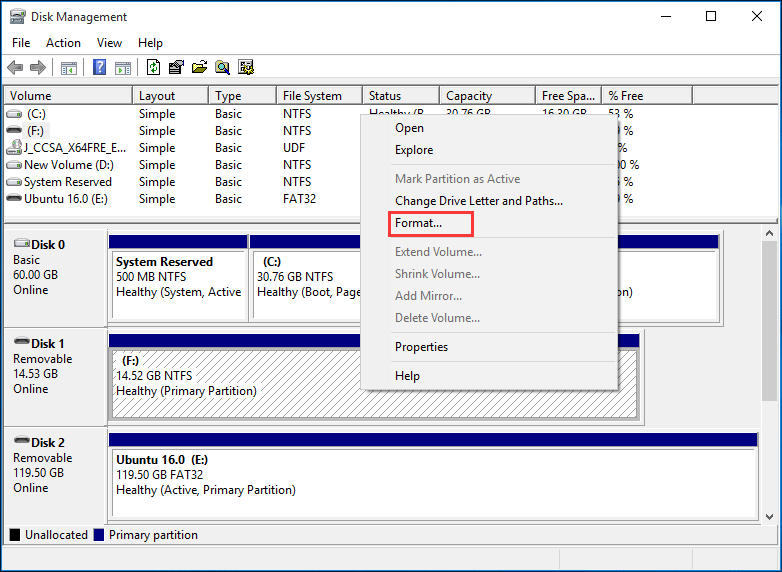Select the (C:) volume name in the list
782x572 pixels.
[36, 114]
